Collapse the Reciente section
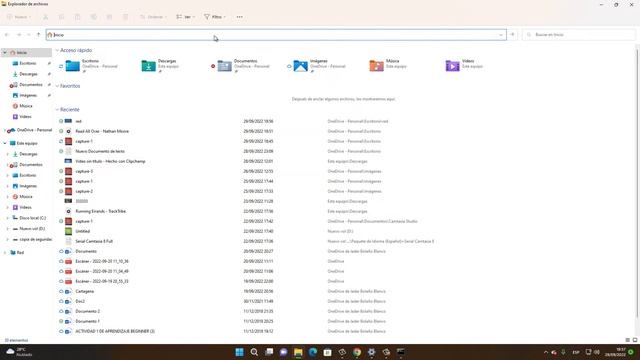The width and height of the screenshot is (640, 360). pyautogui.click(x=57, y=110)
